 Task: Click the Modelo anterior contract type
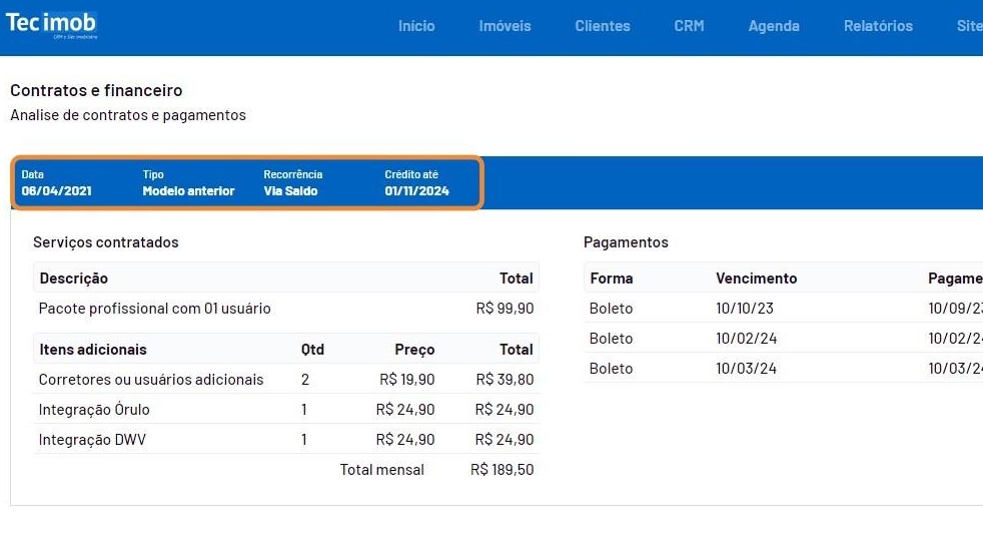pos(188,190)
